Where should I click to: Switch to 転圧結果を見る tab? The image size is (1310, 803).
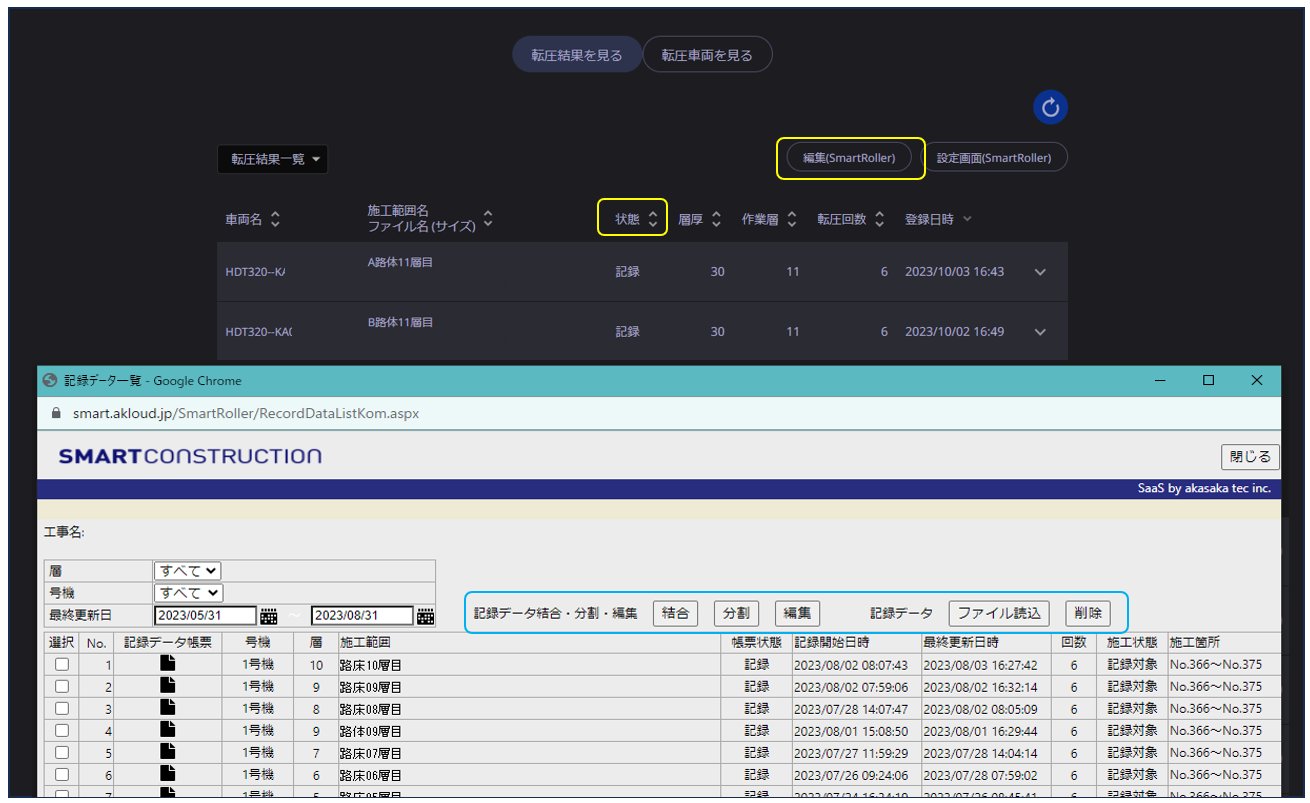click(576, 55)
